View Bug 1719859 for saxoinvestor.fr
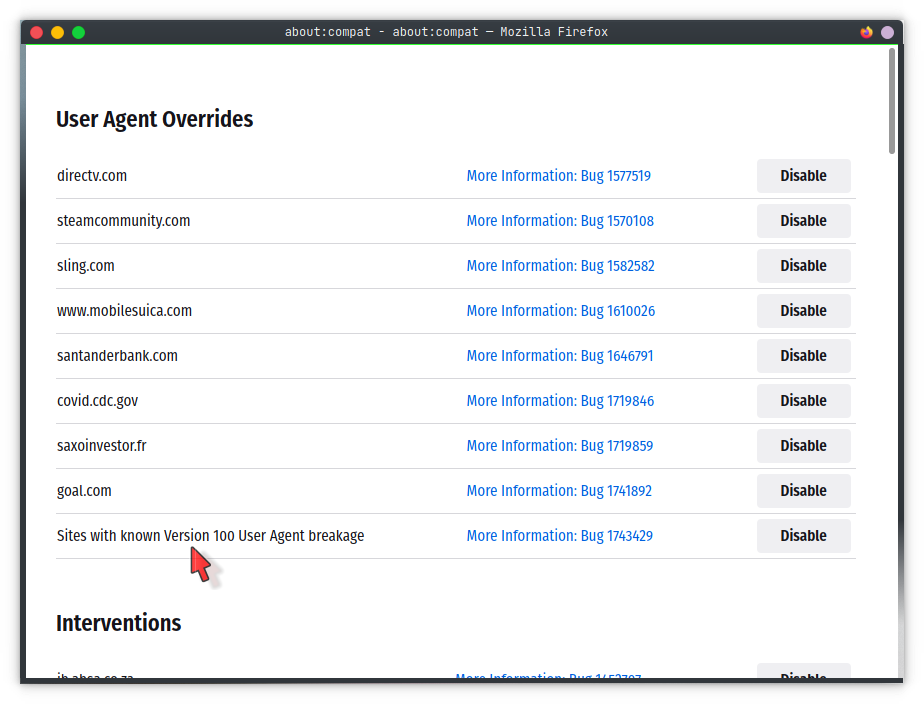Viewport: 924px width, 704px height. click(559, 446)
